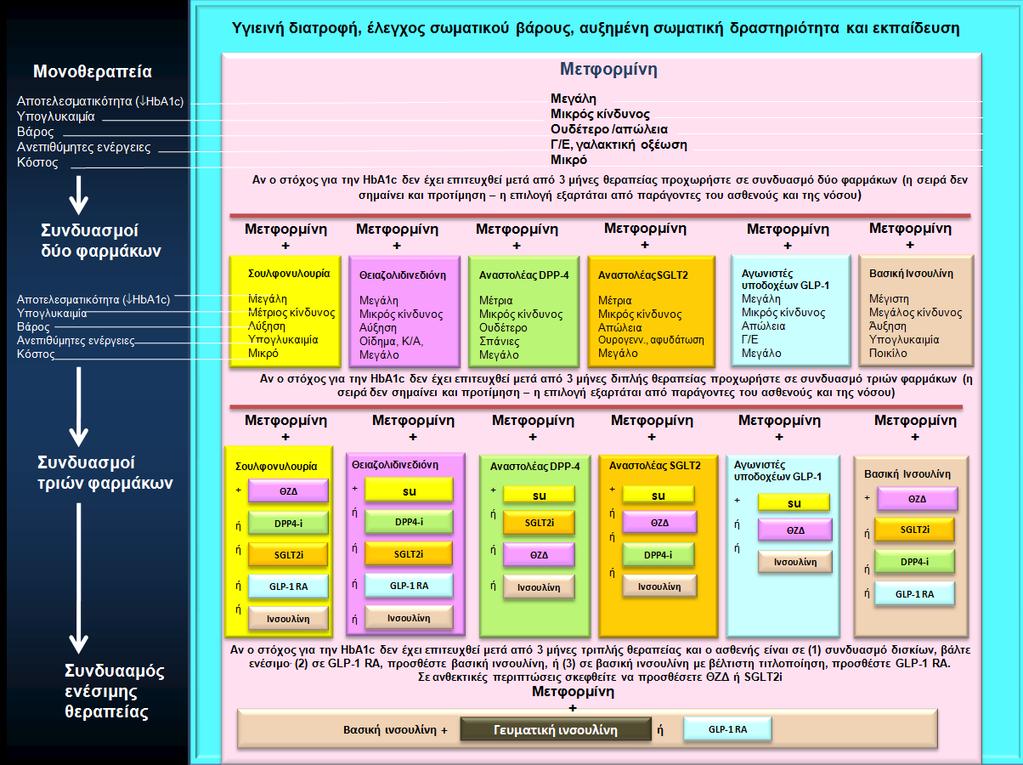Select SGLT2i in the triple-therapy Βασική Ινσουλίνη column
The height and width of the screenshot is (765, 1023).
(915, 530)
